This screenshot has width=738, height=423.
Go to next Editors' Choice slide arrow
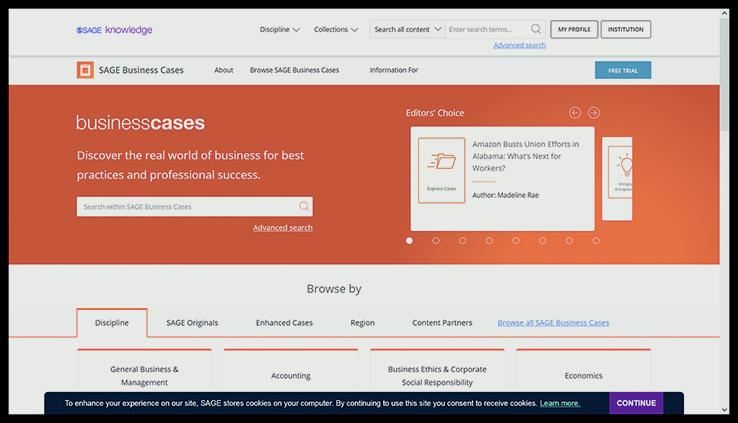pyautogui.click(x=594, y=112)
